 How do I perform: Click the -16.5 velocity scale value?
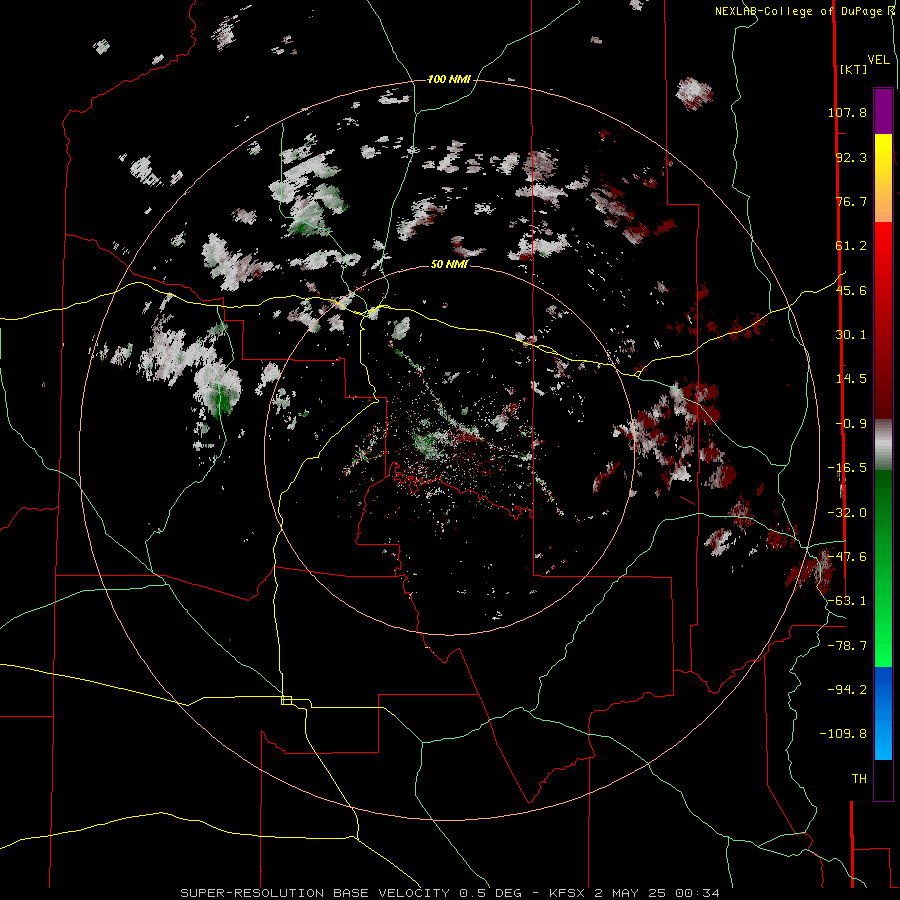tap(847, 468)
